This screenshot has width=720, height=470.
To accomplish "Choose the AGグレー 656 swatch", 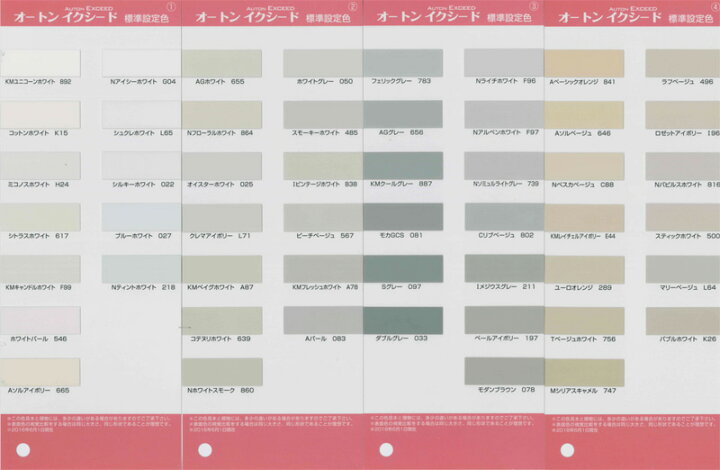I will click(x=403, y=114).
